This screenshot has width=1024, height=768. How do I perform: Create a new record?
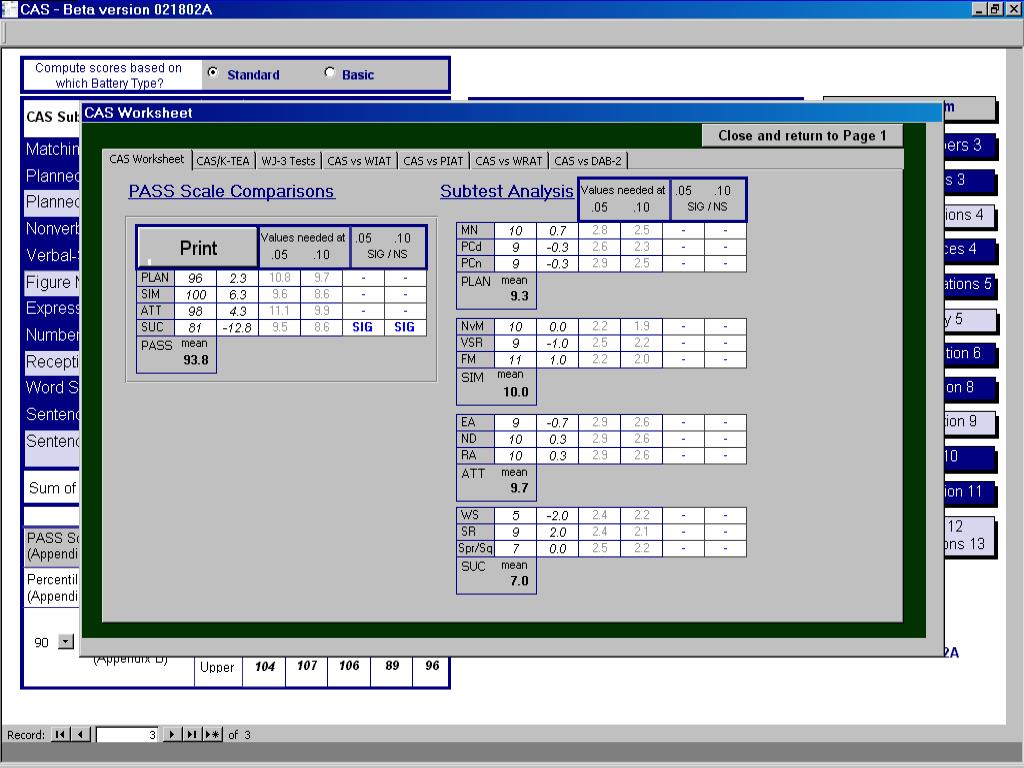[x=213, y=735]
